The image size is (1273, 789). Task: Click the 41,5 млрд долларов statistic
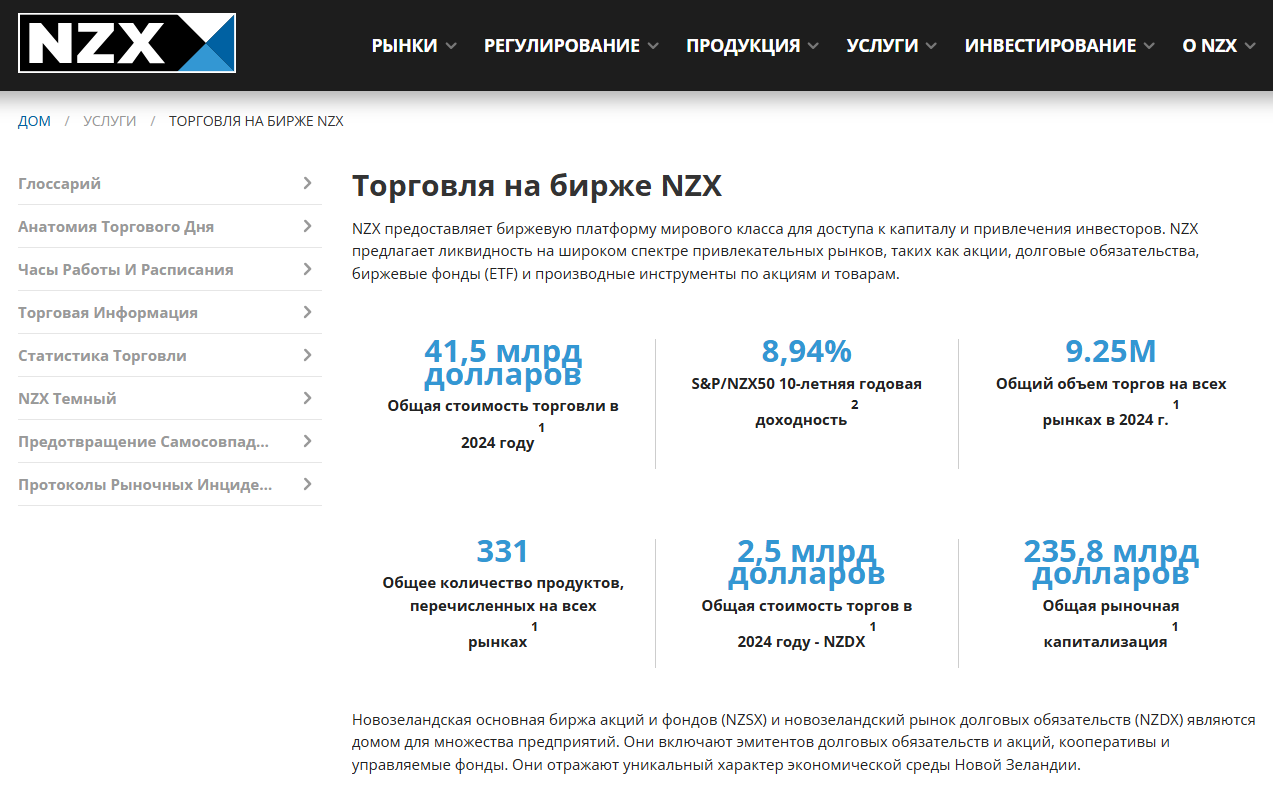(503, 363)
